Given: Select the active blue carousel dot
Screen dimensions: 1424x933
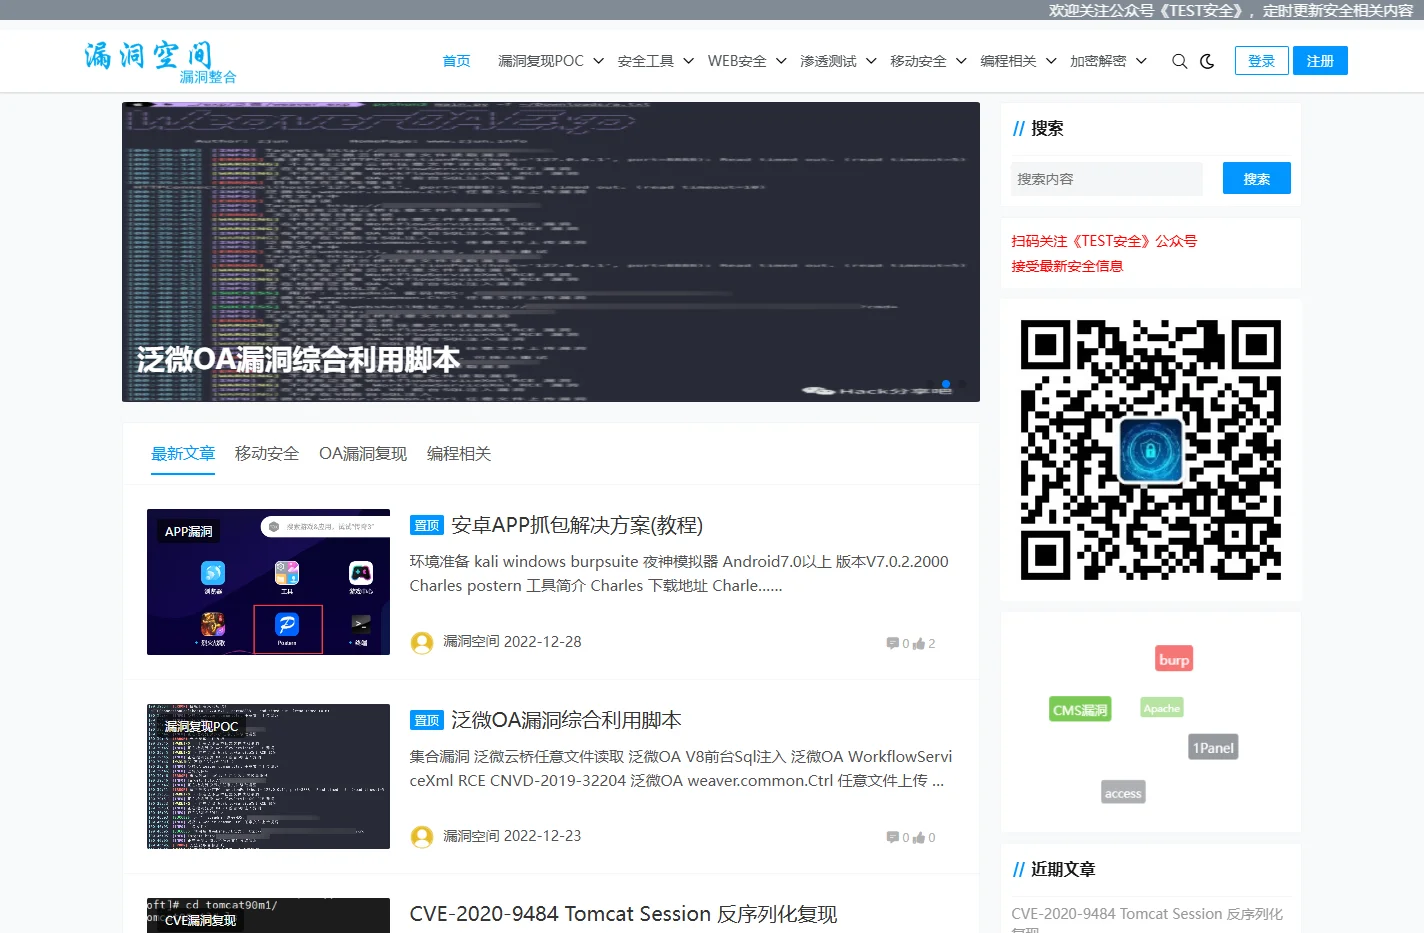Looking at the screenshot, I should (x=946, y=384).
